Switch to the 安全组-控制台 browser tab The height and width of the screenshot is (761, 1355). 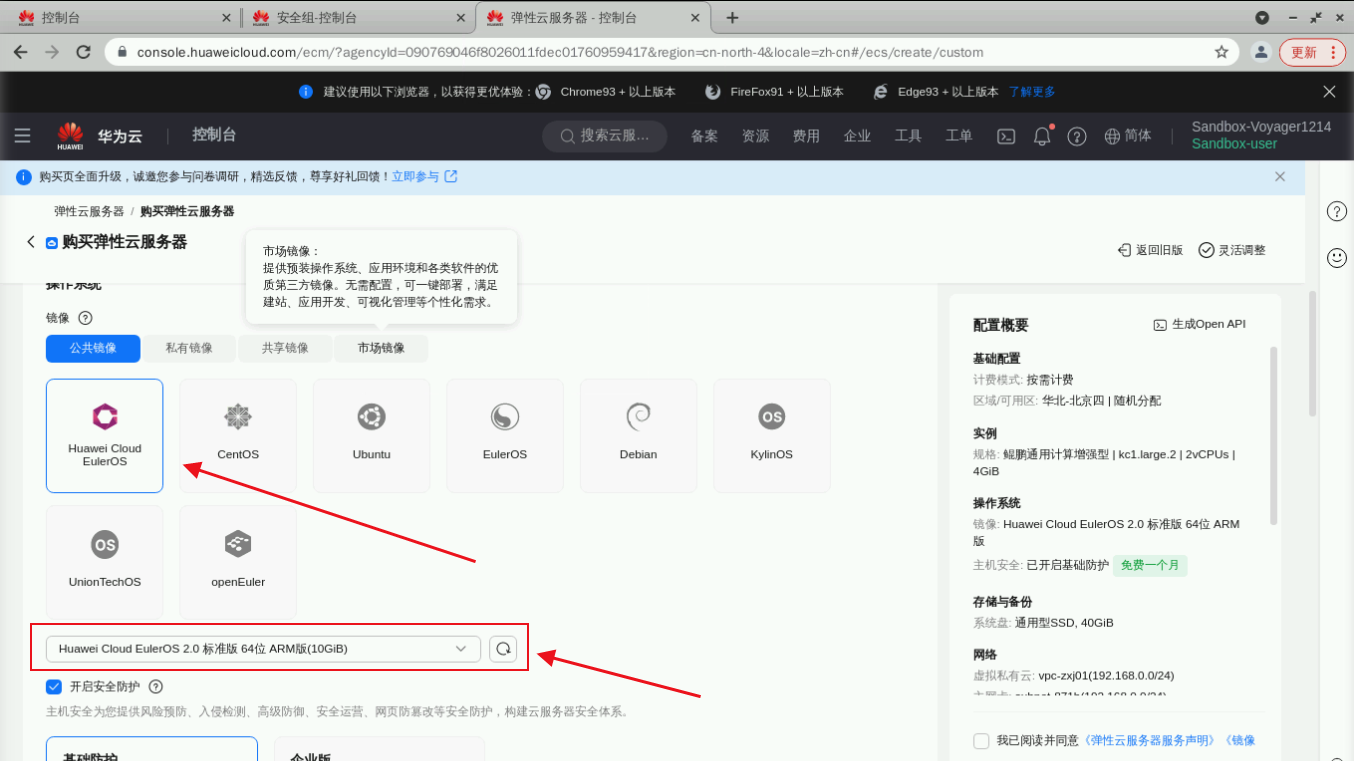click(x=356, y=18)
